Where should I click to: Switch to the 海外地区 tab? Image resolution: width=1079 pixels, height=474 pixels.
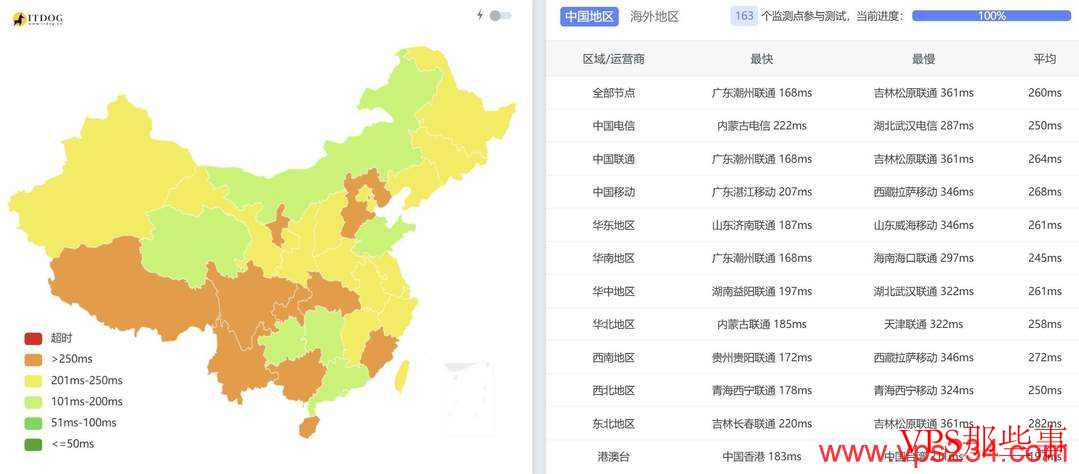pyautogui.click(x=654, y=17)
